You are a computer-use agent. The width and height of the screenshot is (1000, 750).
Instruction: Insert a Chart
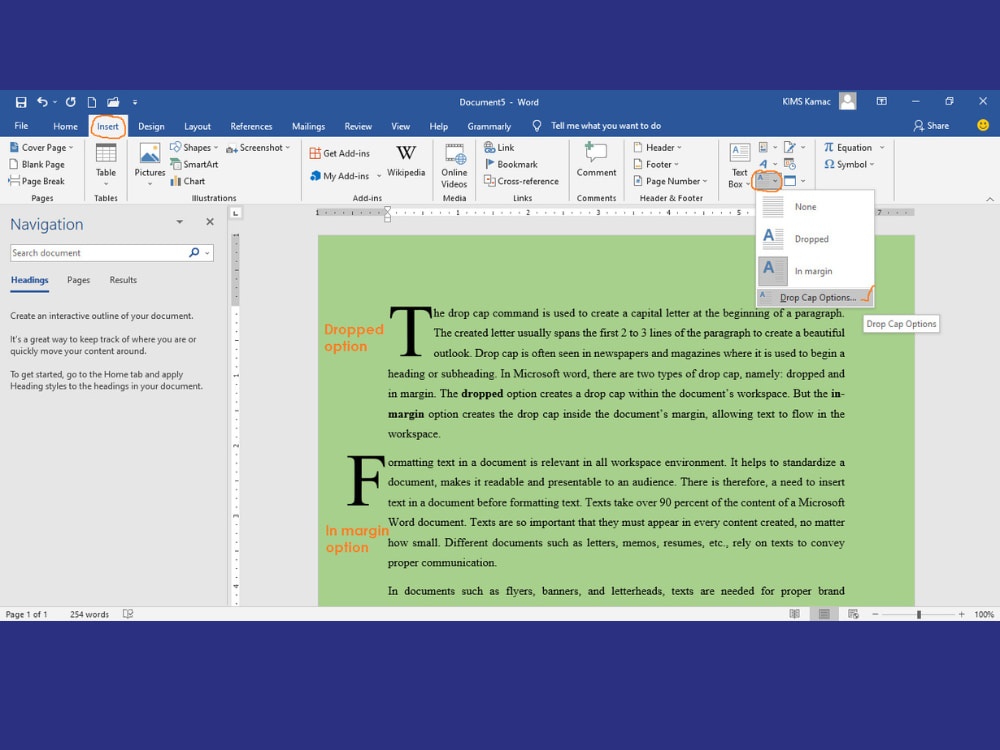tap(188, 181)
